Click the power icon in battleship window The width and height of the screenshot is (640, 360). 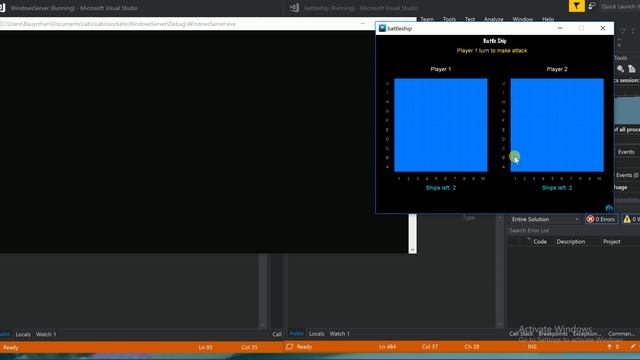point(609,208)
